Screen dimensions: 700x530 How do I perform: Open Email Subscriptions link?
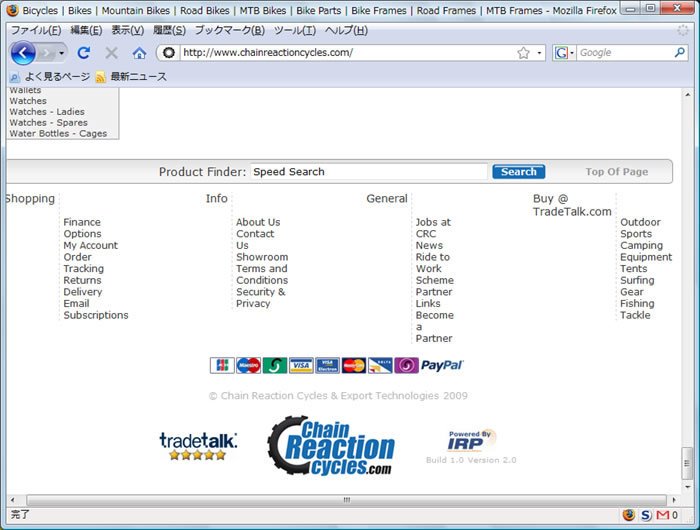point(96,309)
